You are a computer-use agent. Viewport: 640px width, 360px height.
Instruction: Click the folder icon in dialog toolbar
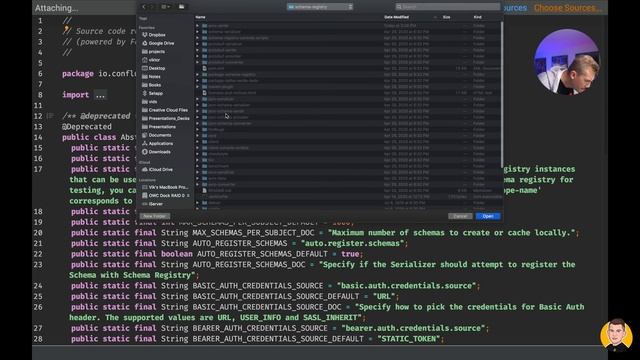click(x=182, y=7)
